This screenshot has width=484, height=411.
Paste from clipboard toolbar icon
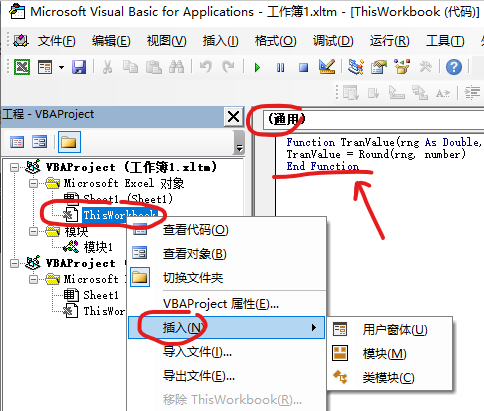pyautogui.click(x=154, y=67)
